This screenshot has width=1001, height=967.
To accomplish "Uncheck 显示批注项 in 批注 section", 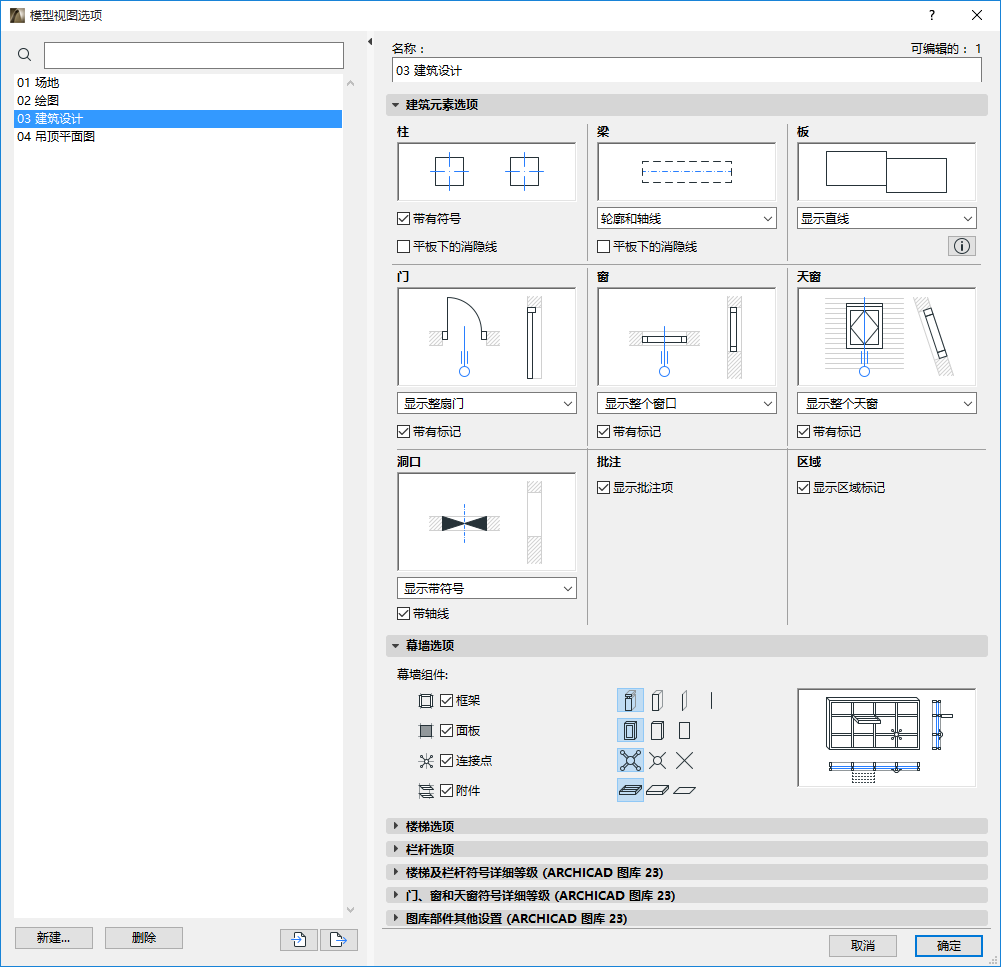I will pyautogui.click(x=603, y=487).
